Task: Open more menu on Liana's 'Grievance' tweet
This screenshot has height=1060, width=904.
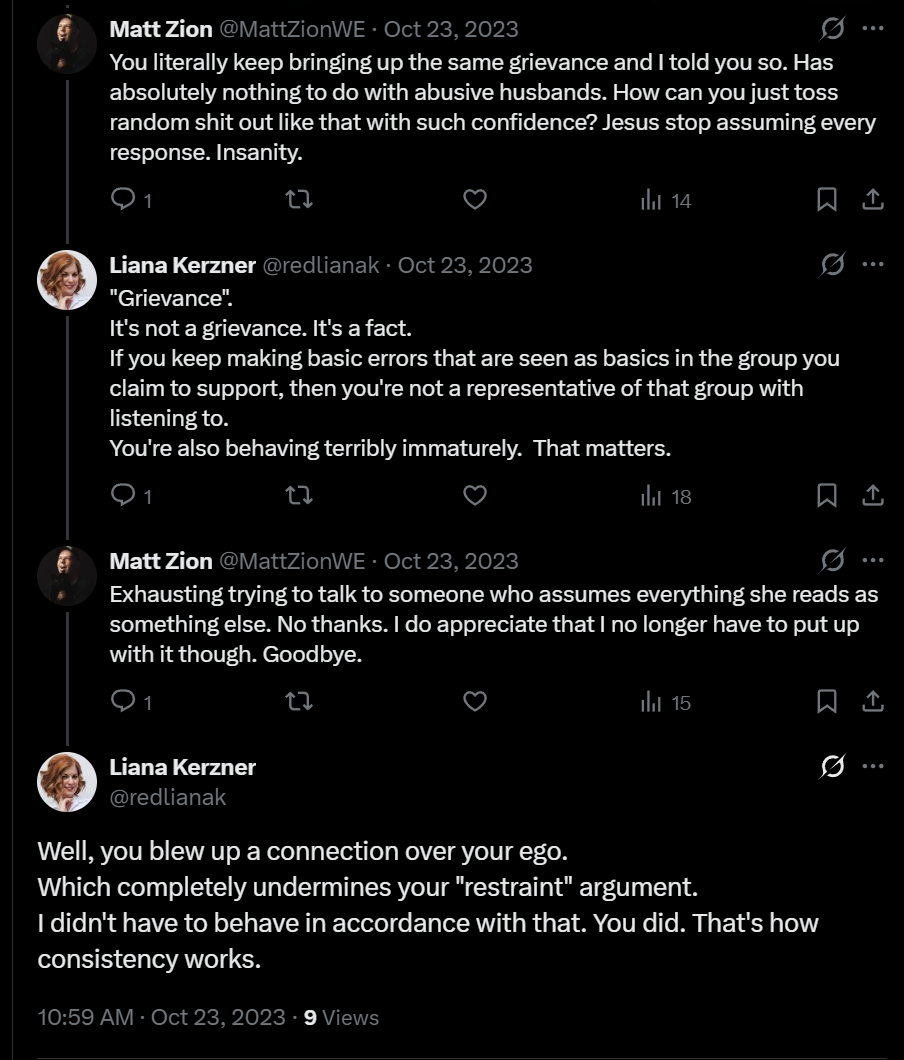Action: [x=873, y=264]
